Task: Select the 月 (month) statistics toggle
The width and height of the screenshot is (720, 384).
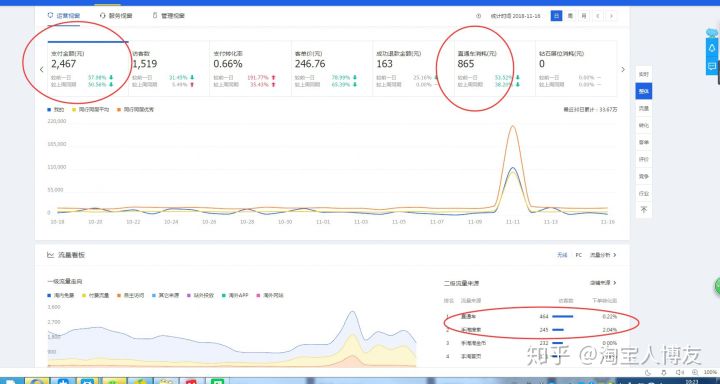Action: (584, 16)
